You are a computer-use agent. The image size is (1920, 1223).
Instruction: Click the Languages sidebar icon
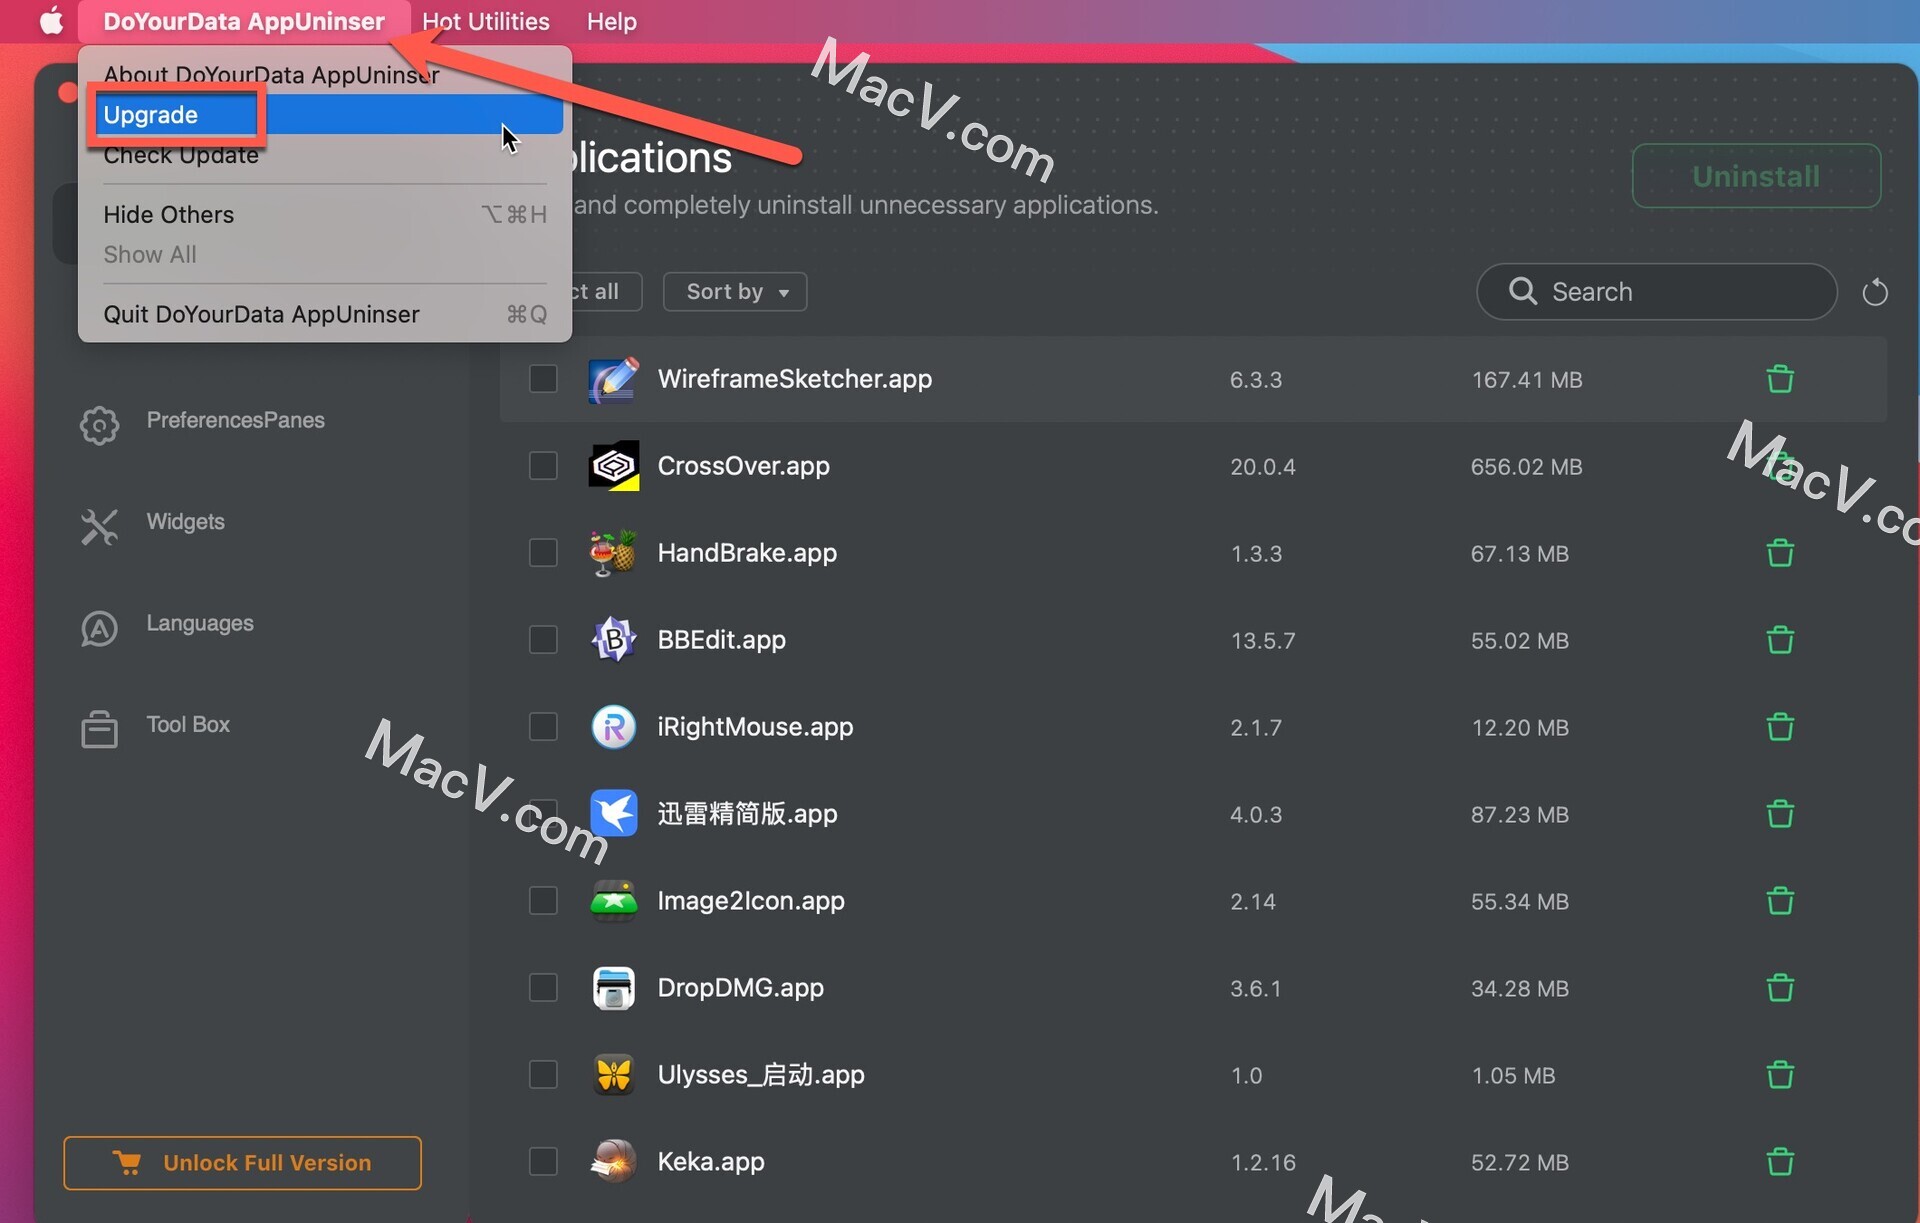coord(99,628)
